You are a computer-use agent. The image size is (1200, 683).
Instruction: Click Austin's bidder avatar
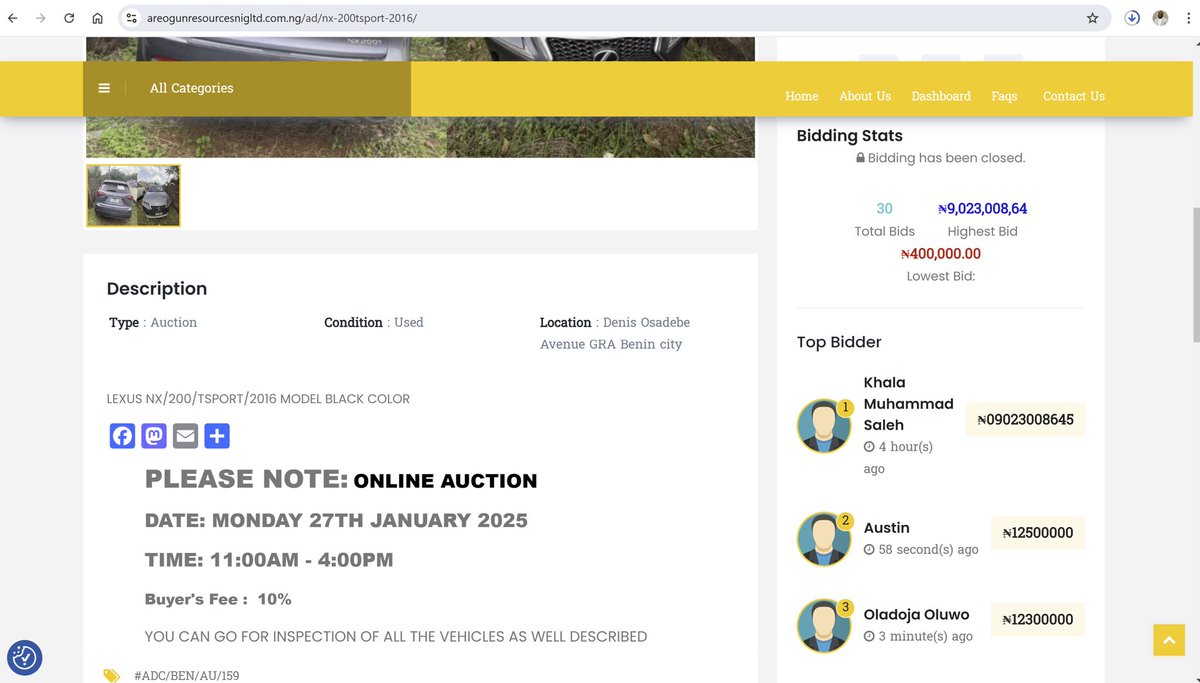coord(824,539)
